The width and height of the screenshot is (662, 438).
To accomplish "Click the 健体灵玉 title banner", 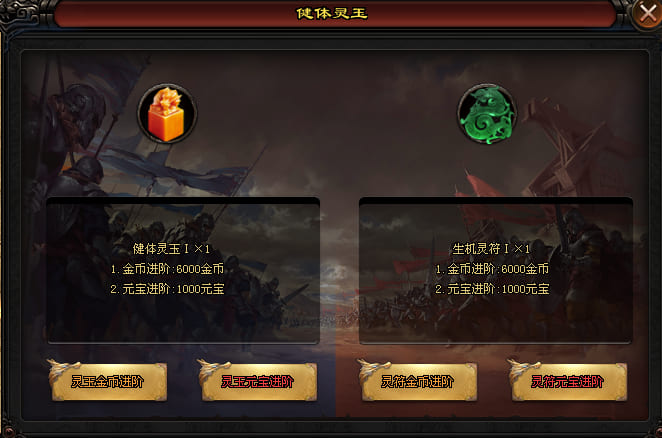I will (x=331, y=14).
